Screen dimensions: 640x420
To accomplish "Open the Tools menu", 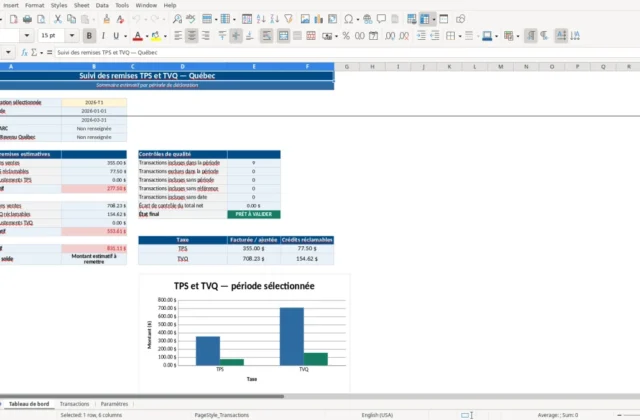I will 122,5.
